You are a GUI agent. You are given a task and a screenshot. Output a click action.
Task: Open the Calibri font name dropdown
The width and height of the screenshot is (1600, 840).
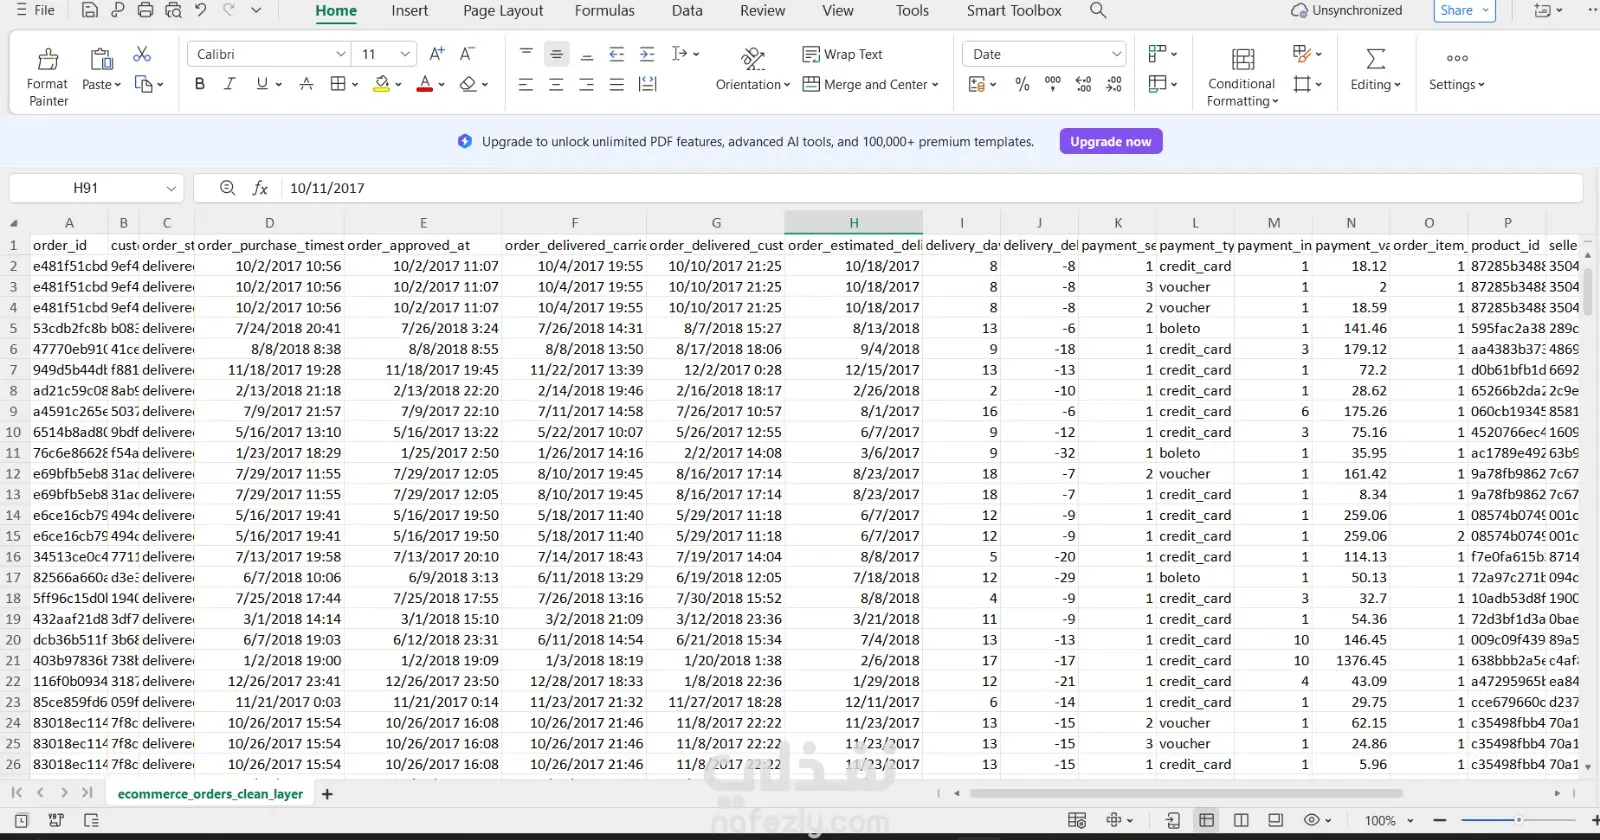pos(341,54)
